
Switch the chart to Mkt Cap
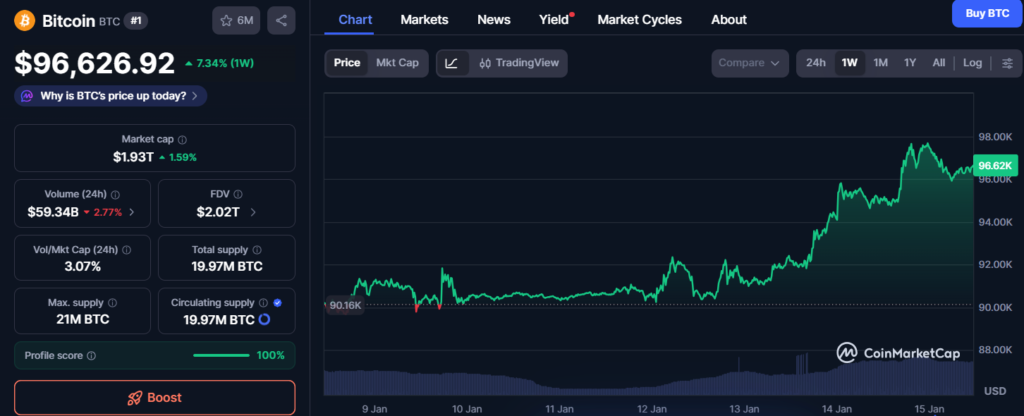pos(397,63)
